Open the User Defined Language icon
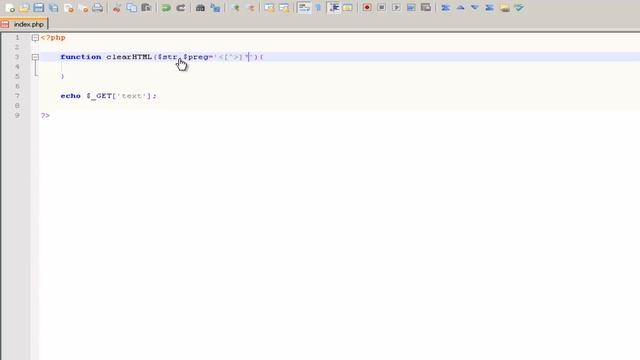This screenshot has width=640, height=360. click(348, 8)
